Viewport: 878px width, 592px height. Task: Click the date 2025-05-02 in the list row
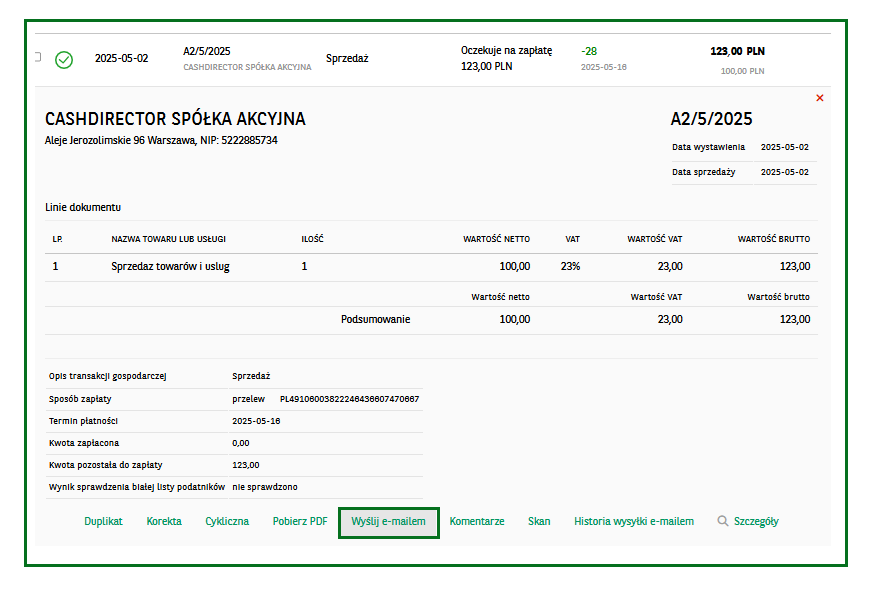coord(122,58)
